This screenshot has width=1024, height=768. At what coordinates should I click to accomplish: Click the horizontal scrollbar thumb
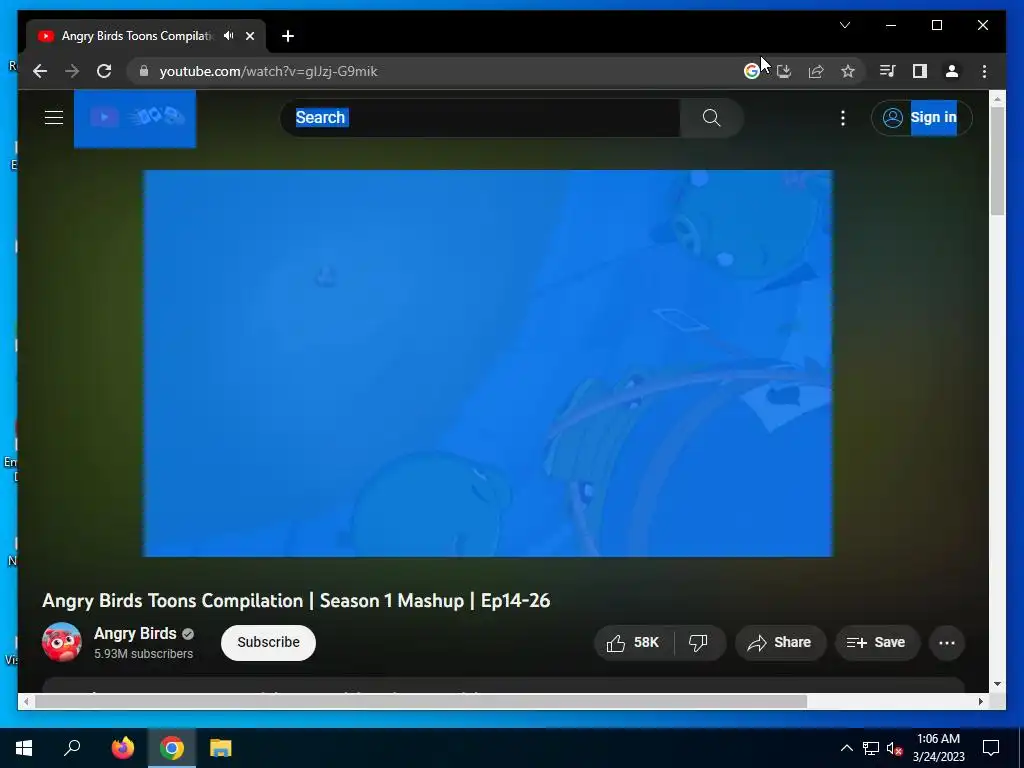click(x=421, y=701)
